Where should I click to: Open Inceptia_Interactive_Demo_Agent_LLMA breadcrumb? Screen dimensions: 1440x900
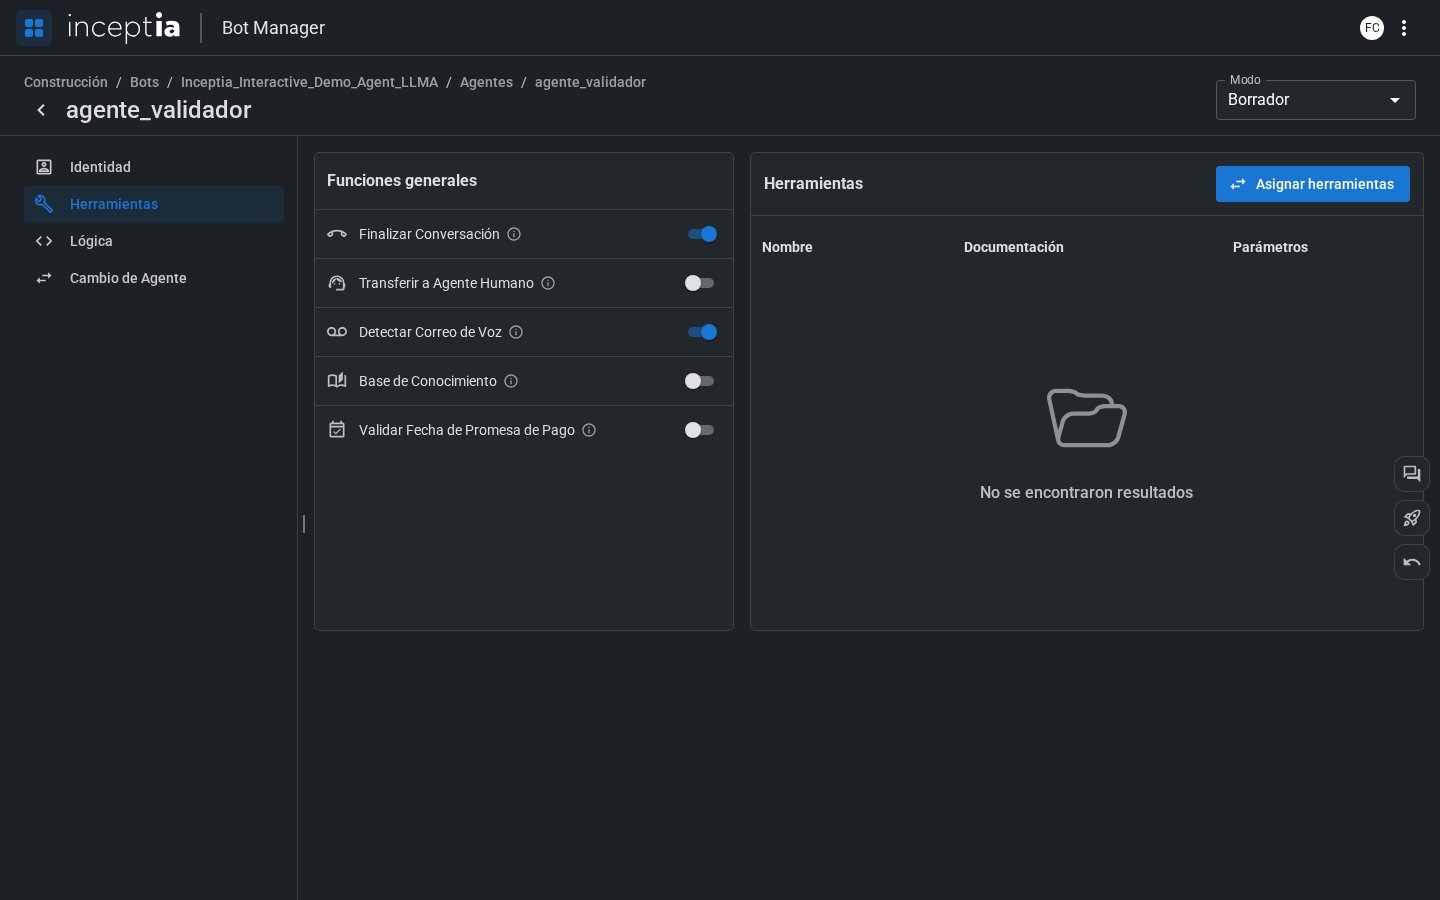(309, 82)
